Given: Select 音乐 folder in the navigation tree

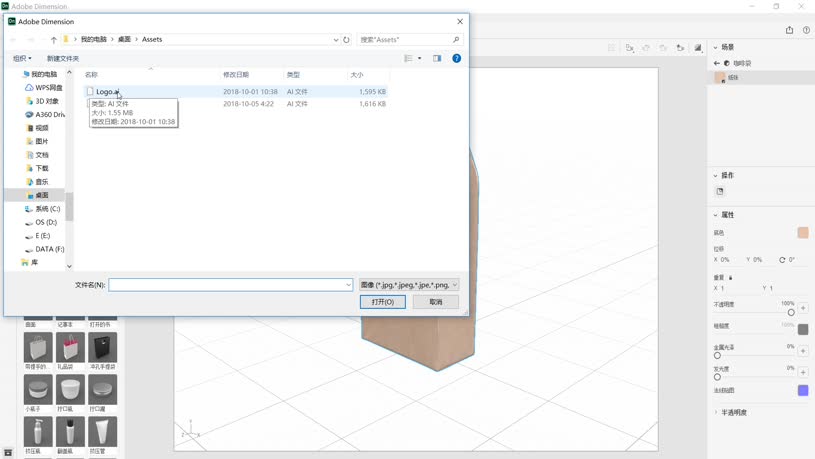Looking at the screenshot, I should pos(37,182).
